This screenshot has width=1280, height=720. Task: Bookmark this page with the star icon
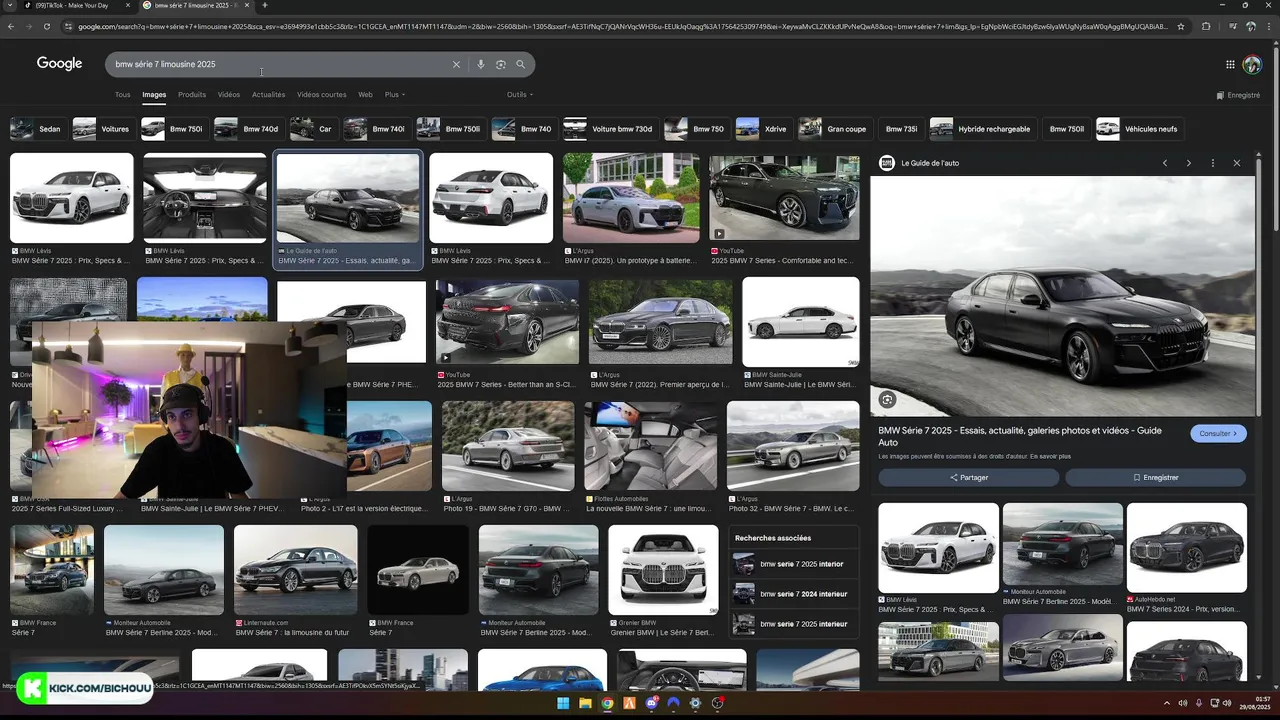tap(1182, 26)
